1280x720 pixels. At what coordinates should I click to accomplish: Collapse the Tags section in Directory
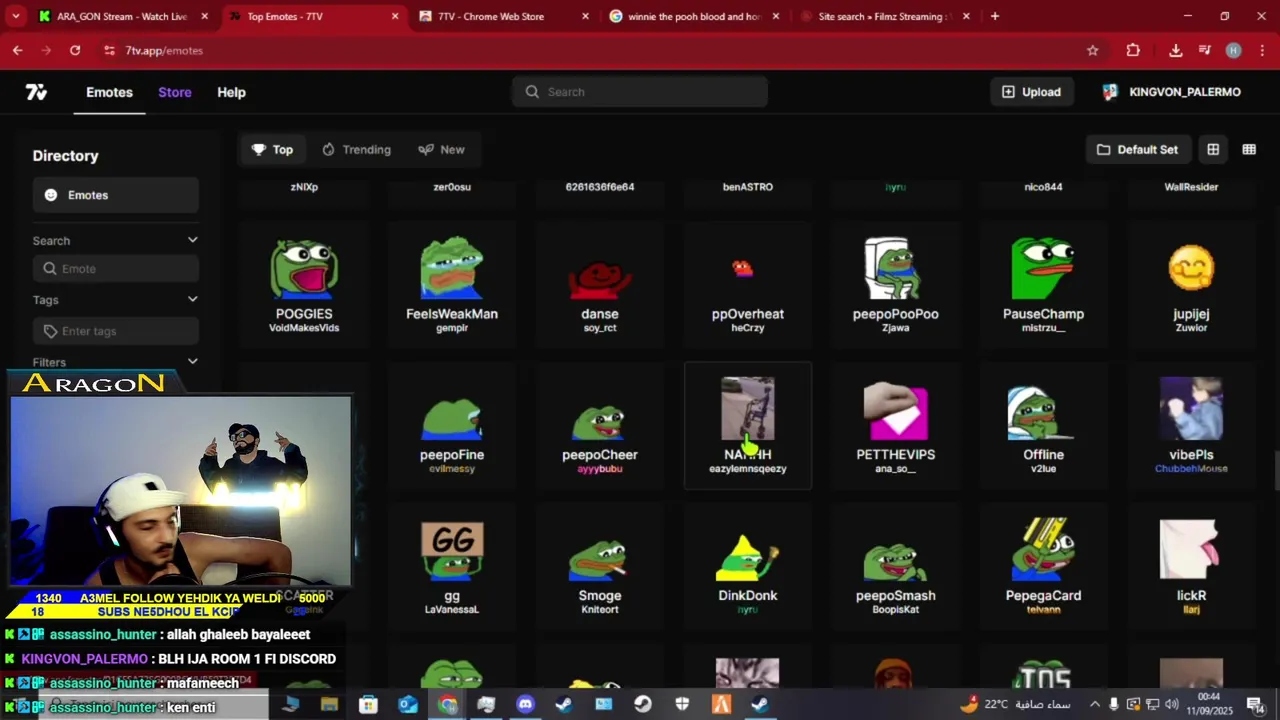(x=192, y=299)
